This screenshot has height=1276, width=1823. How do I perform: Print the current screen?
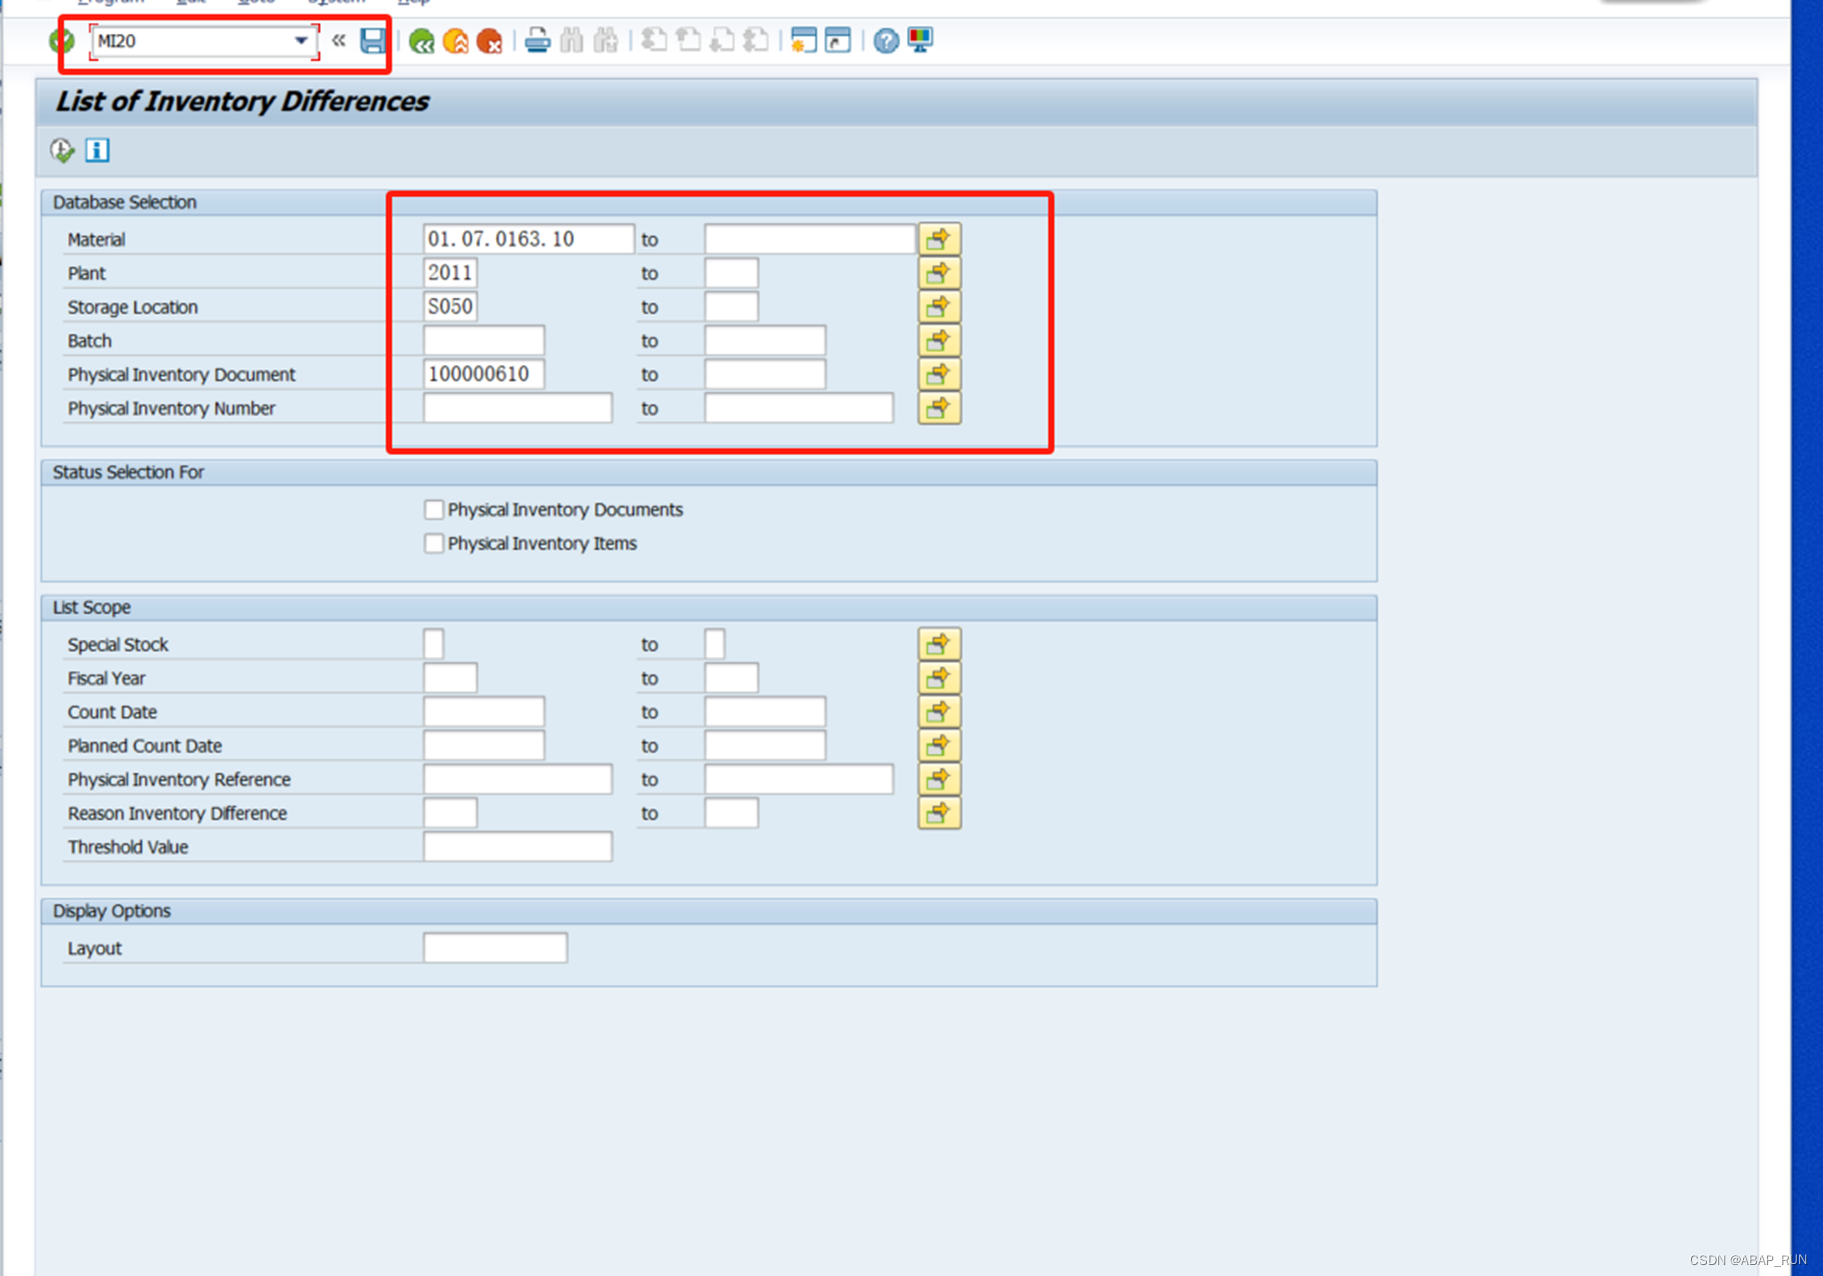[x=539, y=41]
